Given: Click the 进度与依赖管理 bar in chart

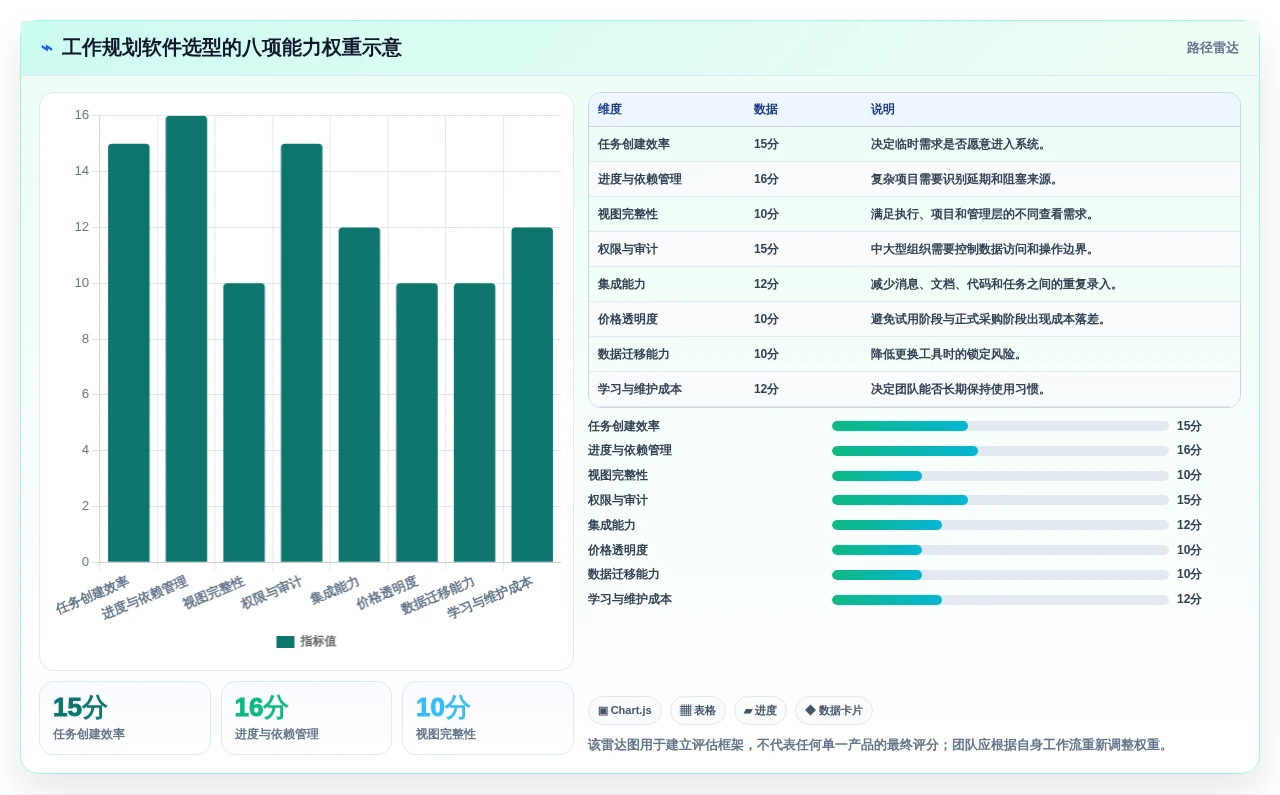Looking at the screenshot, I should [186, 339].
